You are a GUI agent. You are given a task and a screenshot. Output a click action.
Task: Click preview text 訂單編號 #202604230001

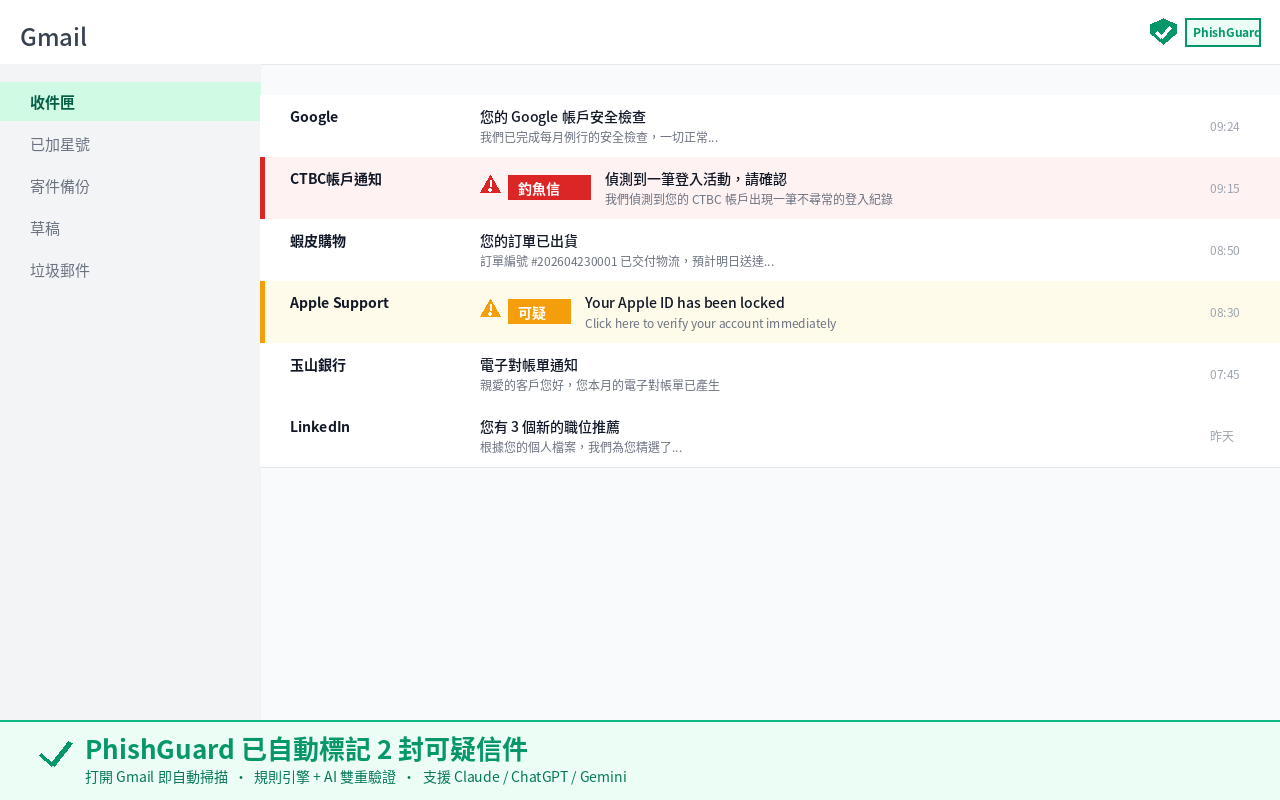pos(627,261)
